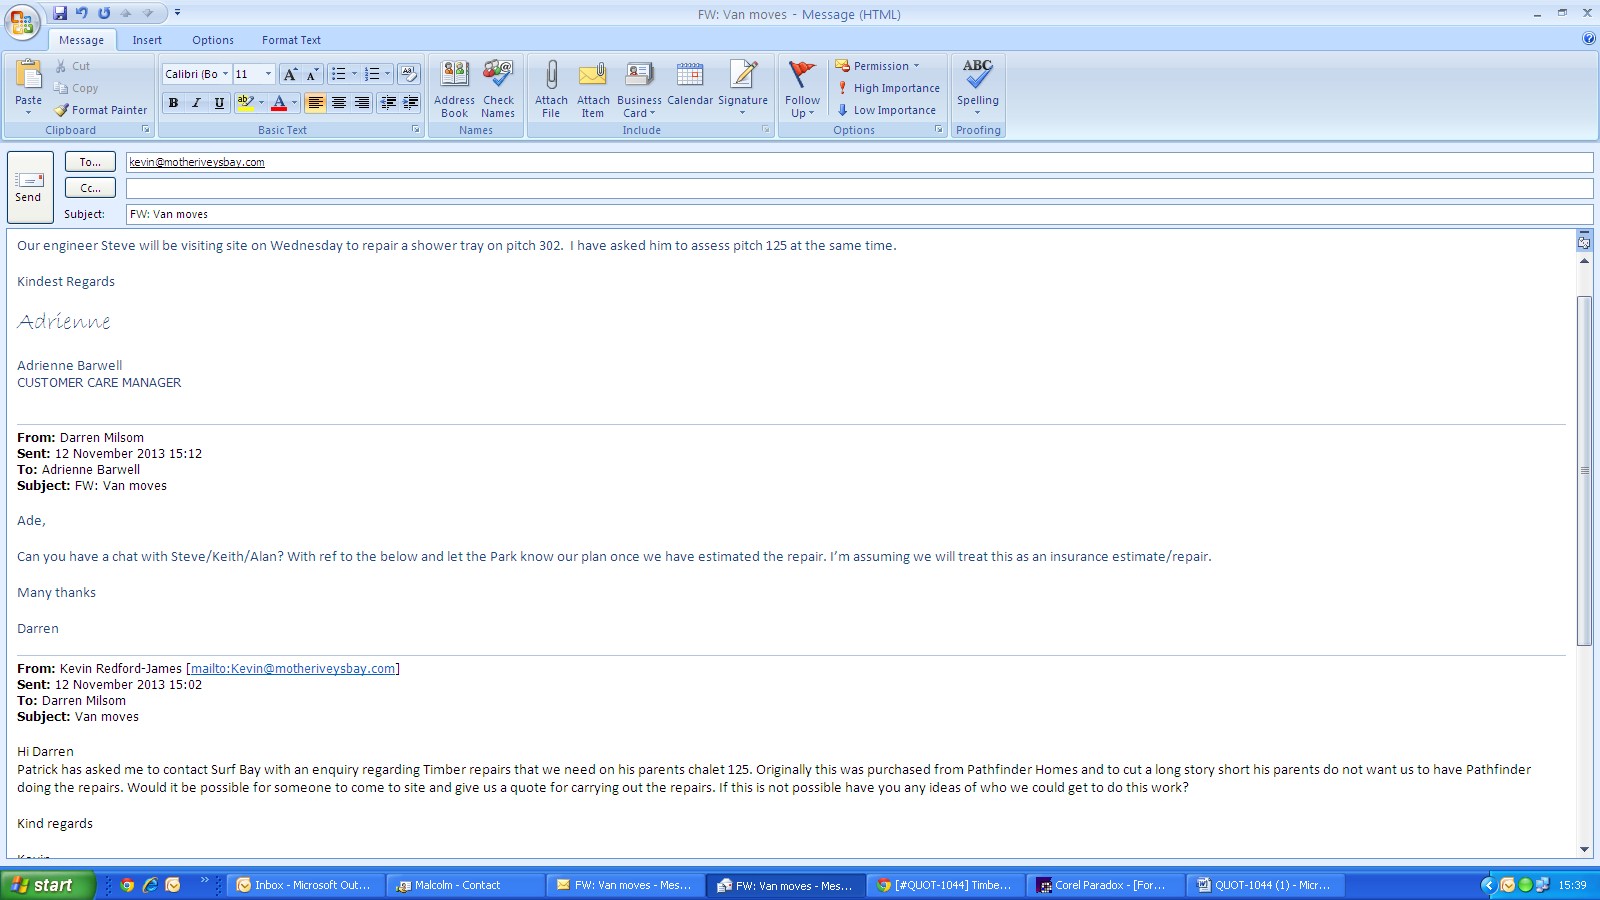Open the Basic Text dialog launcher
Image resolution: width=1600 pixels, height=900 pixels.
pos(416,130)
